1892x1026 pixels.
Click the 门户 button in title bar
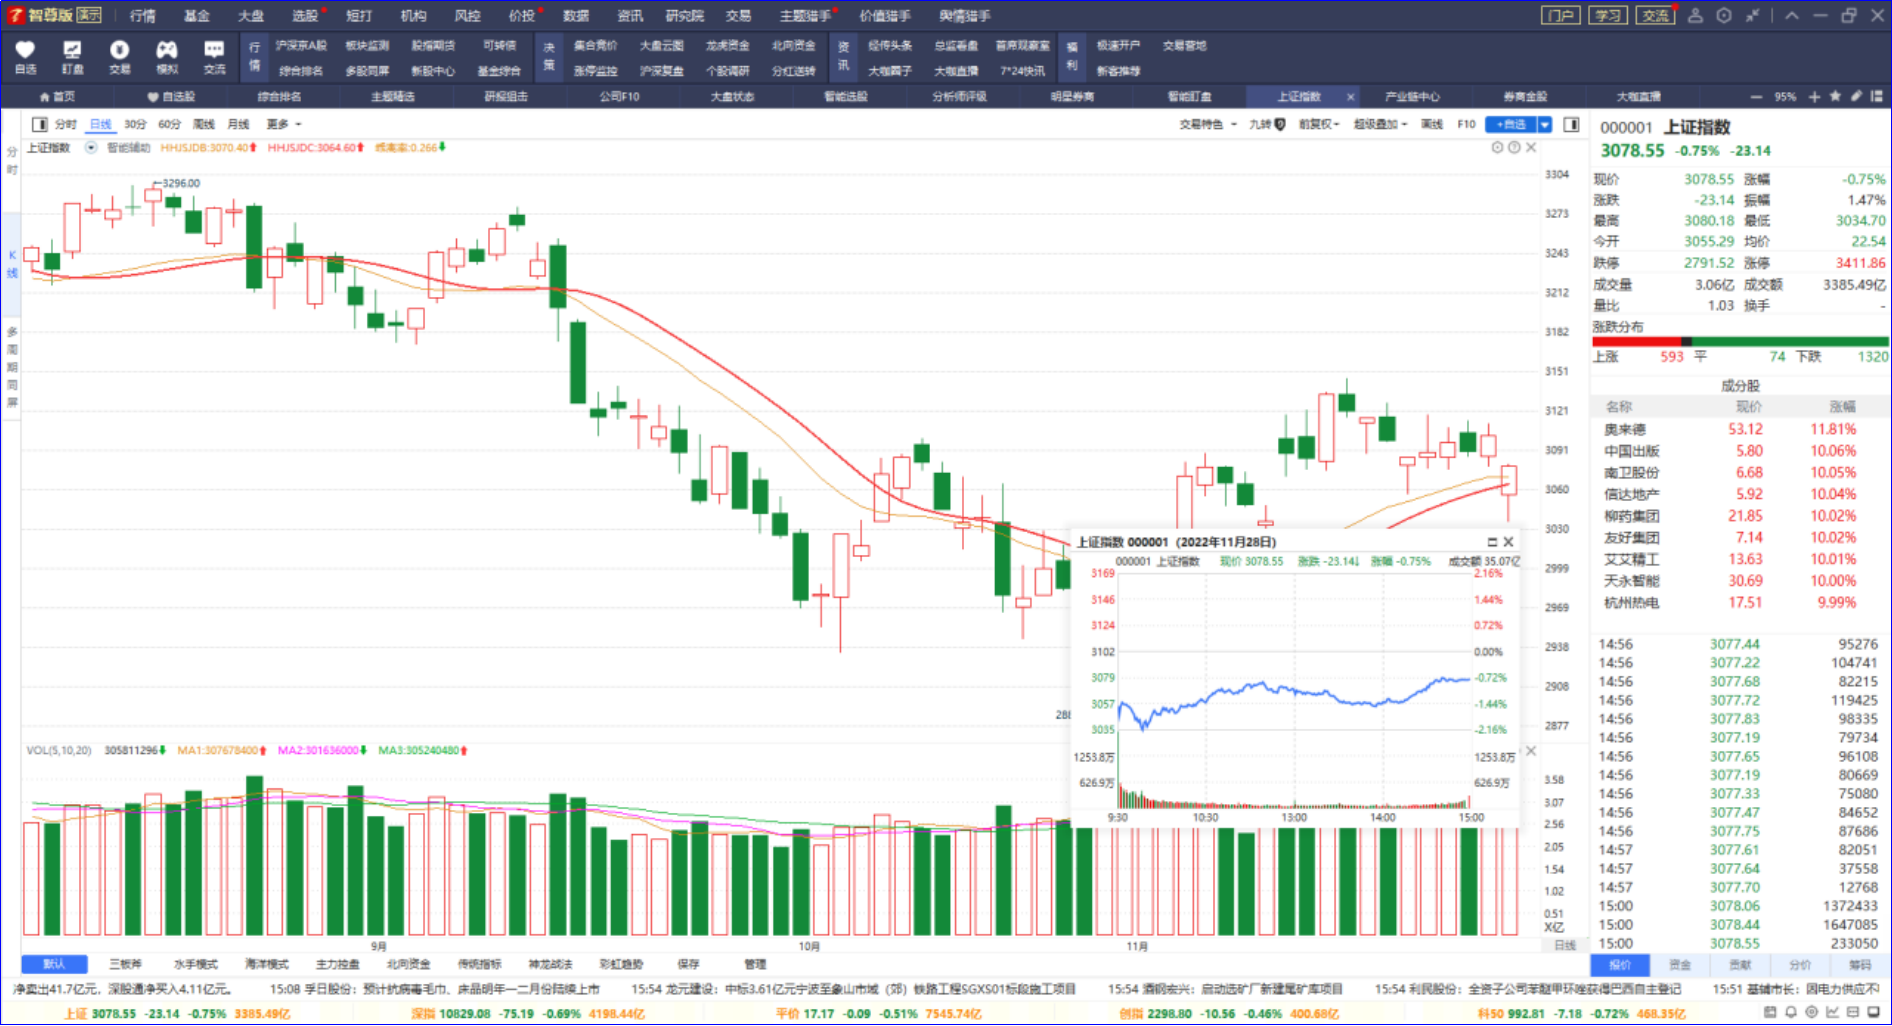[x=1561, y=15]
